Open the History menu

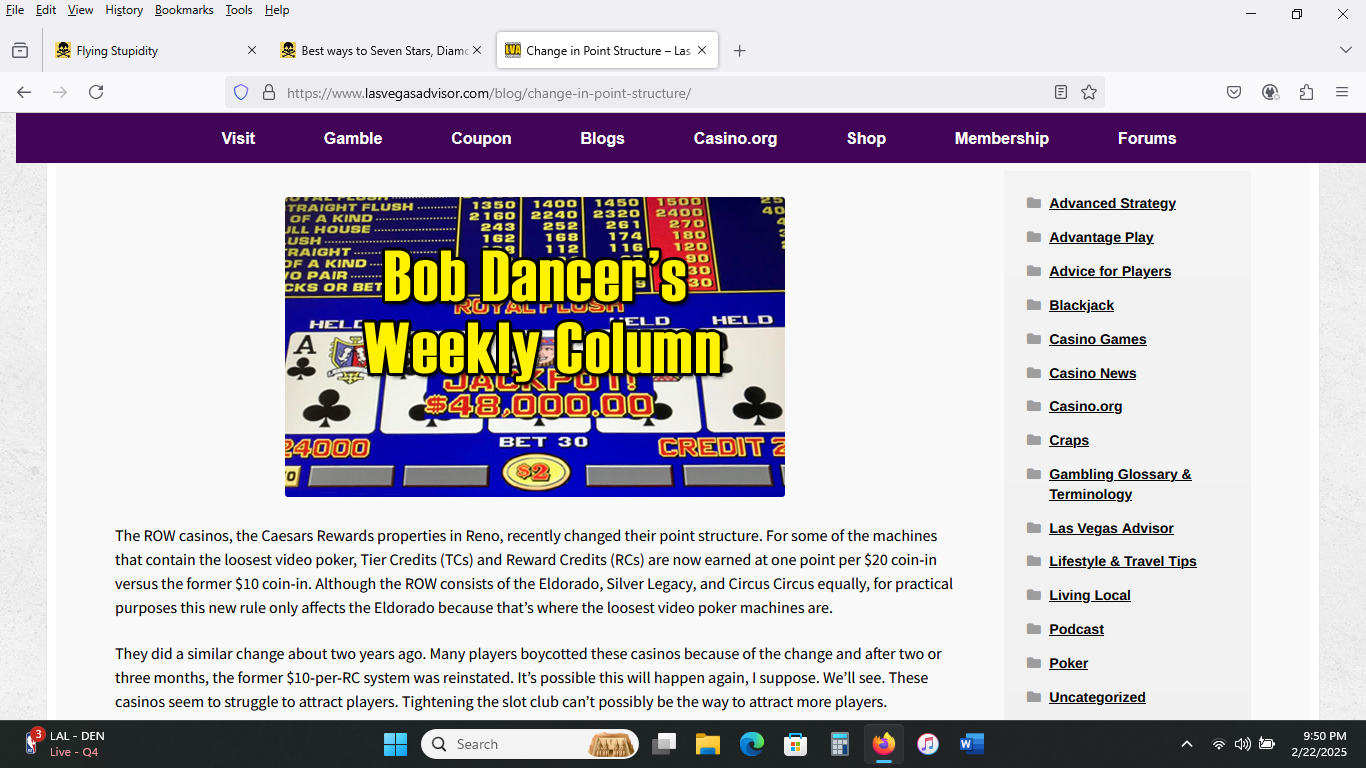pos(124,10)
